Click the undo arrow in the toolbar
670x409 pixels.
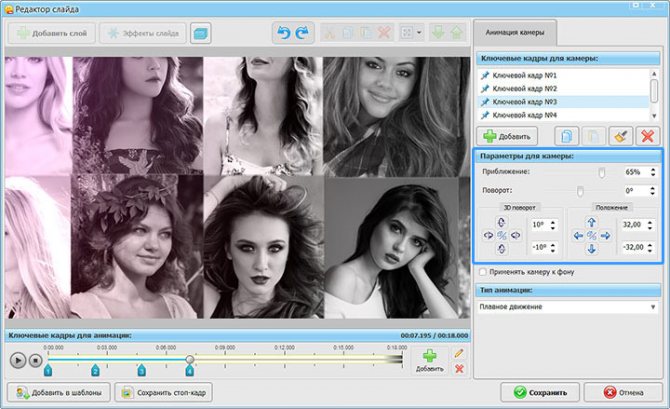[282, 34]
